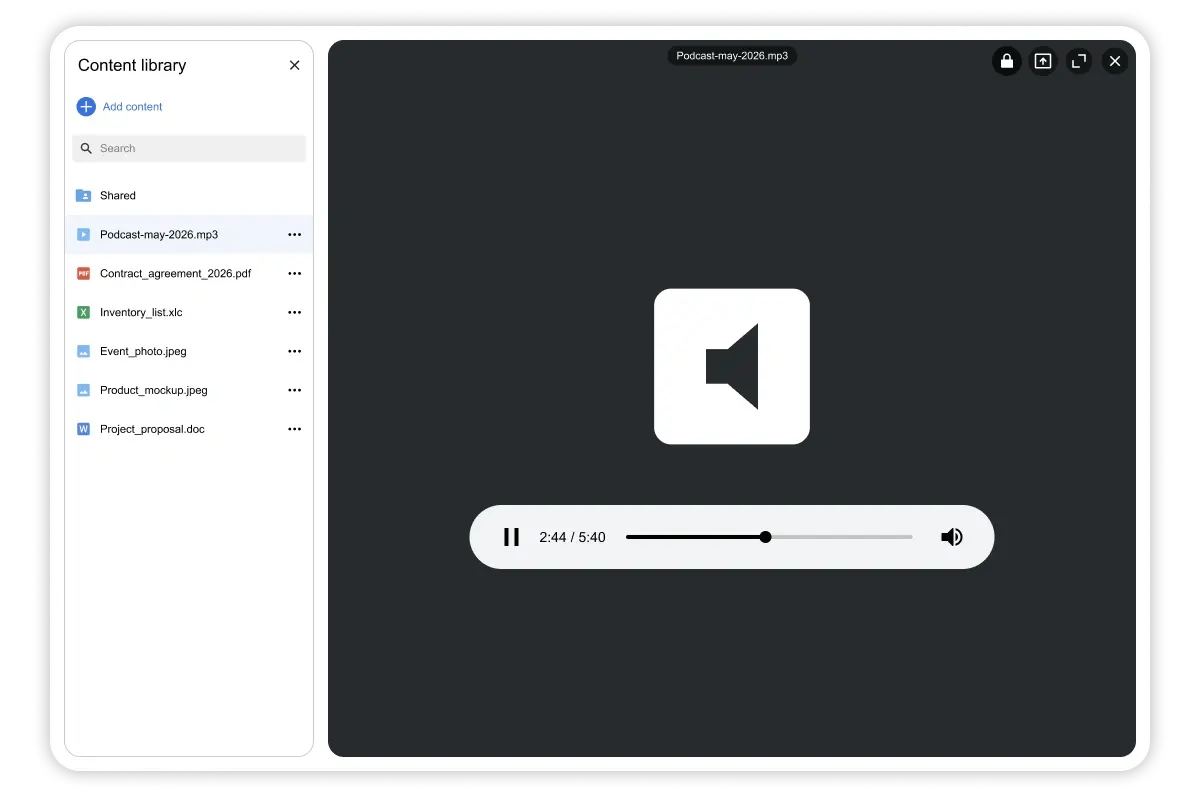
Task: Click the 2:44 / 5:40 time display
Action: point(572,537)
